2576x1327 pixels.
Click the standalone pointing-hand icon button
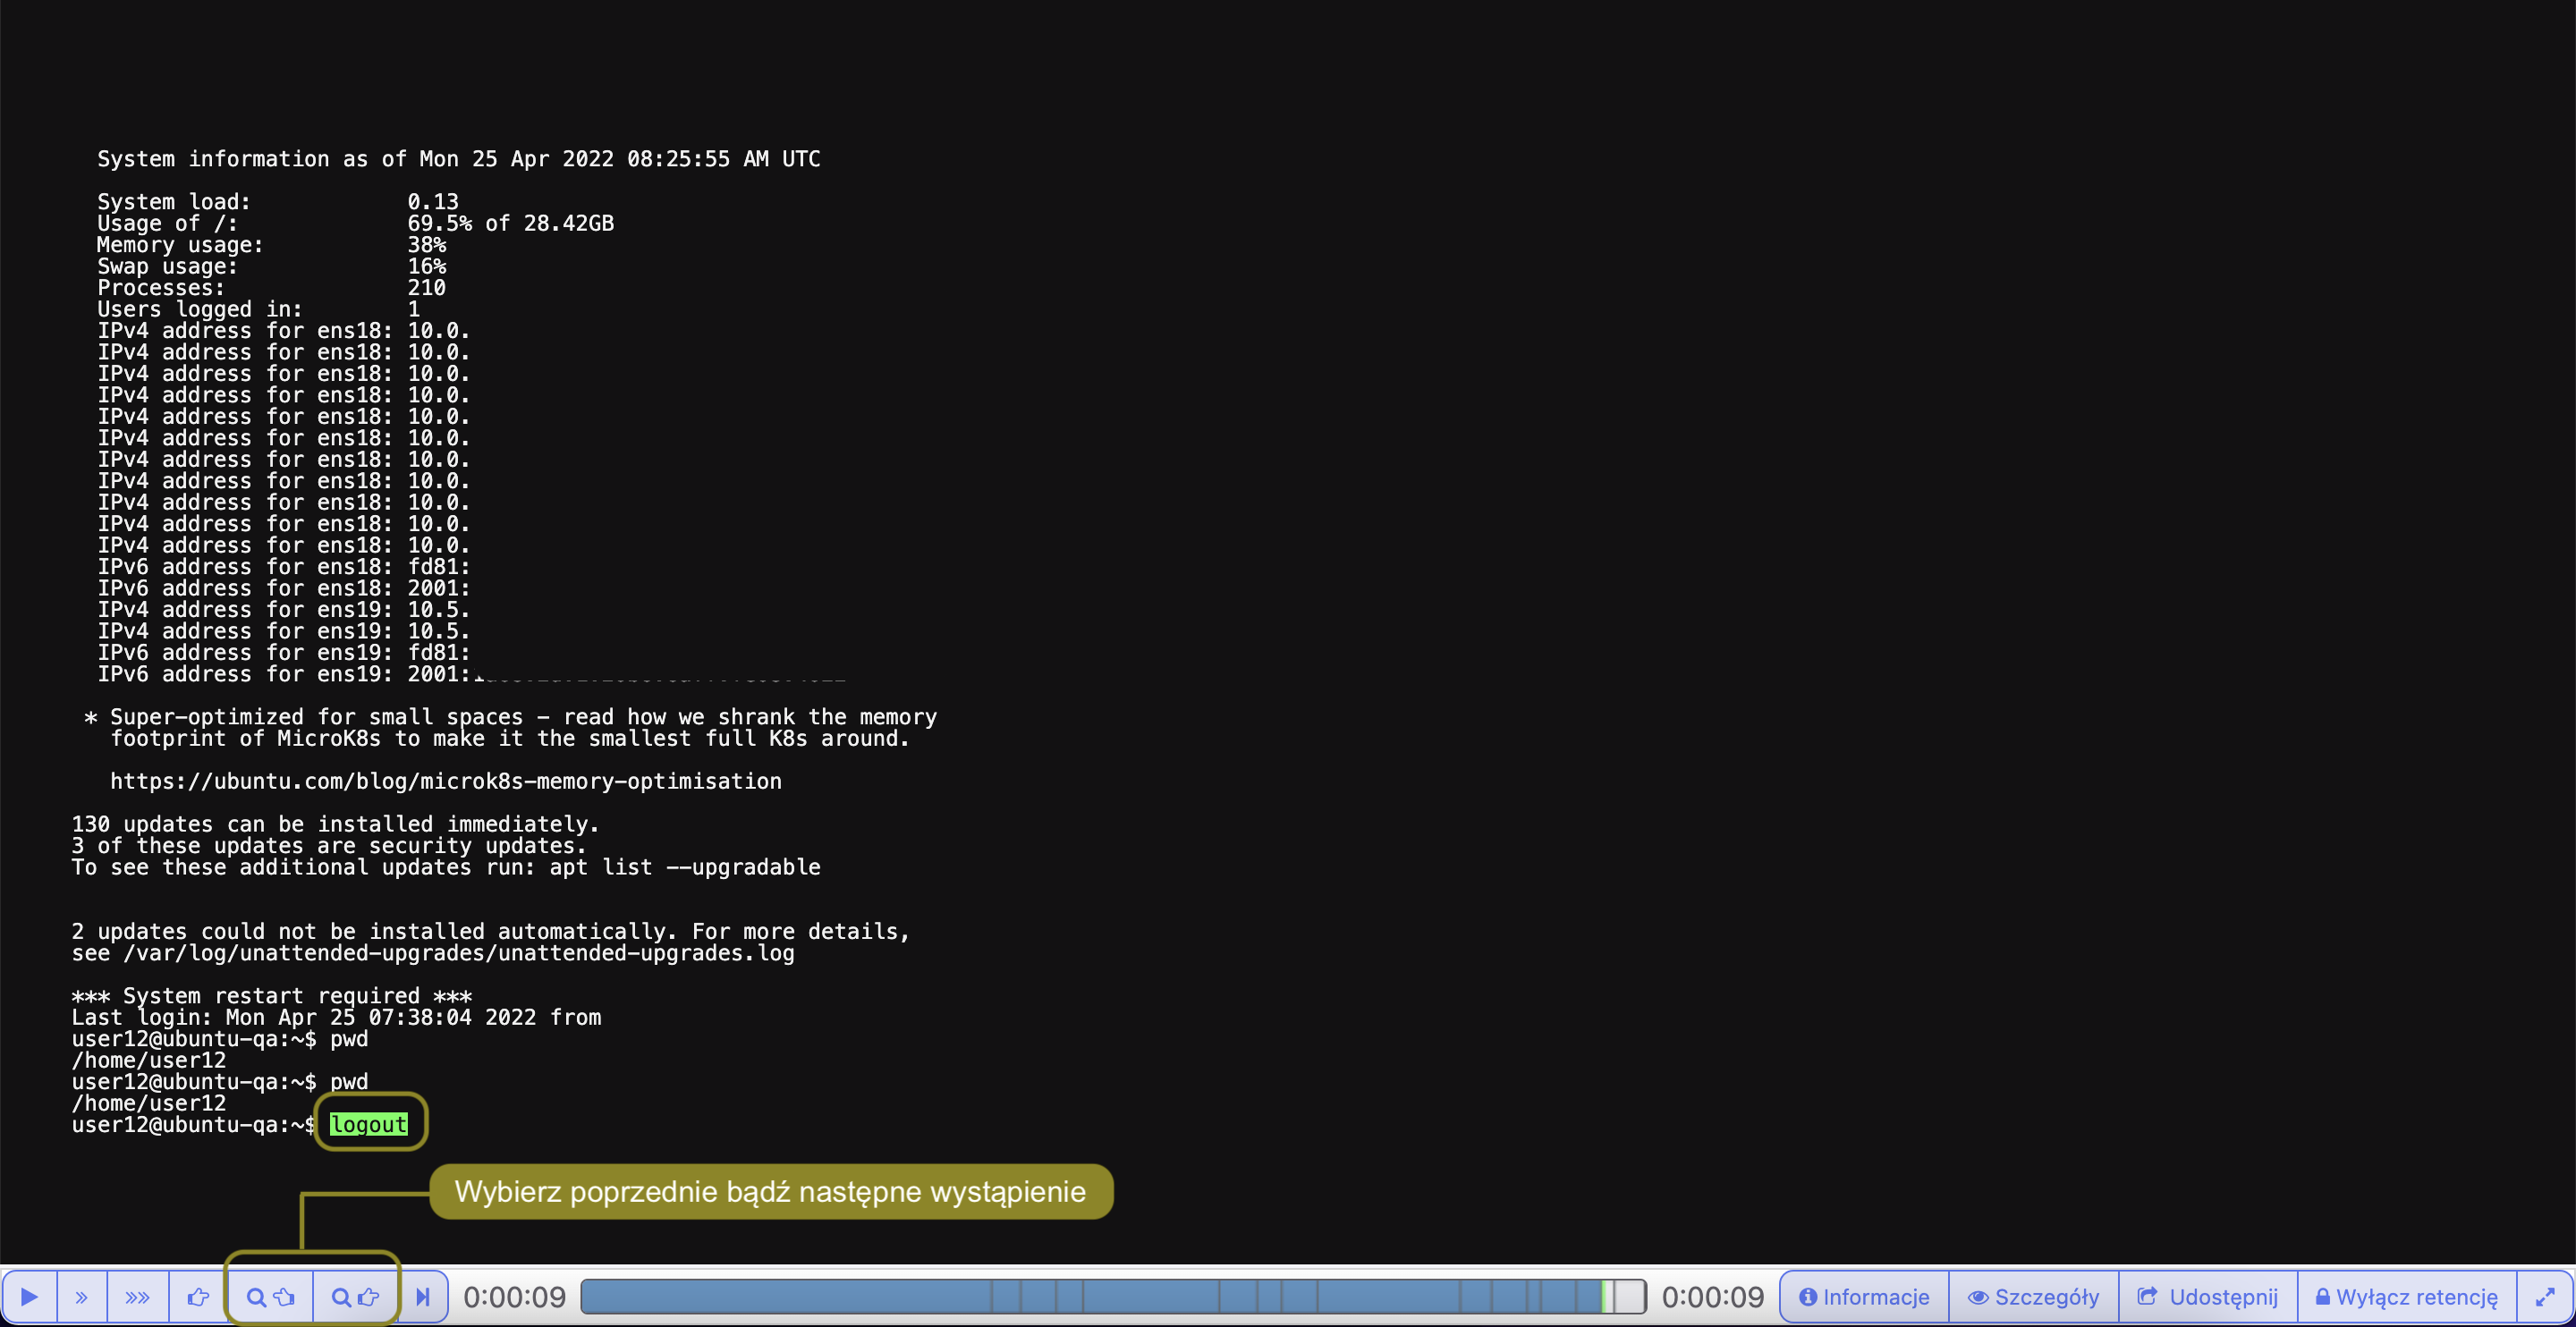198,1297
